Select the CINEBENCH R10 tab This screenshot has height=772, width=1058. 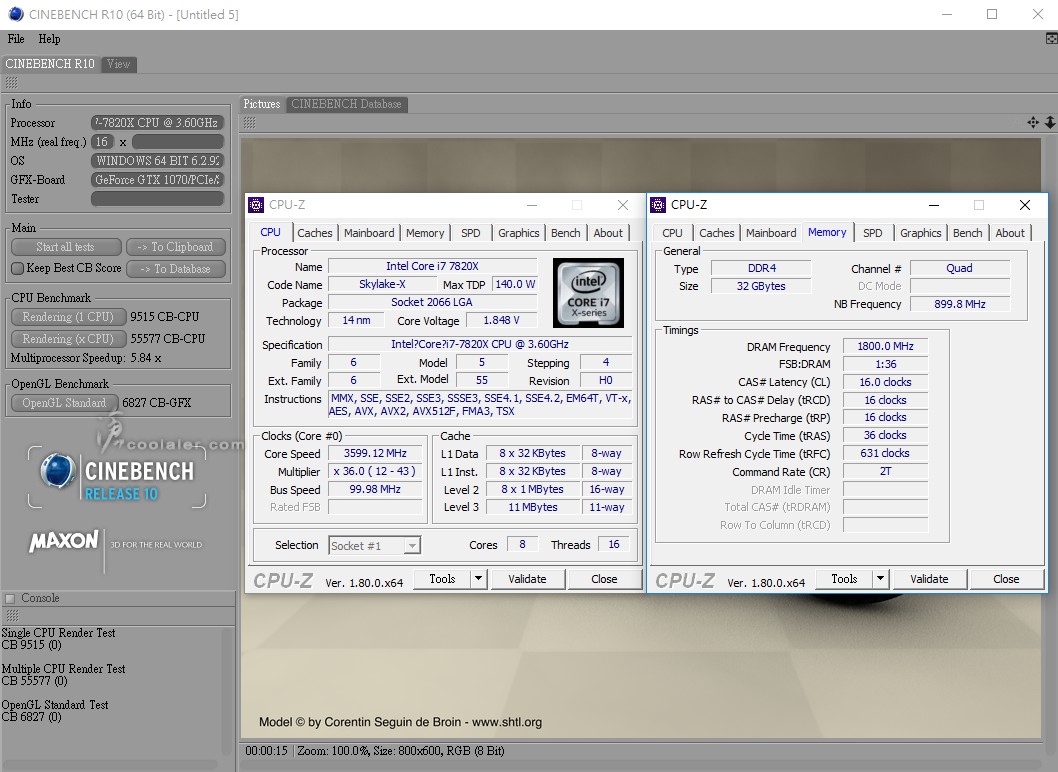pyautogui.click(x=50, y=64)
